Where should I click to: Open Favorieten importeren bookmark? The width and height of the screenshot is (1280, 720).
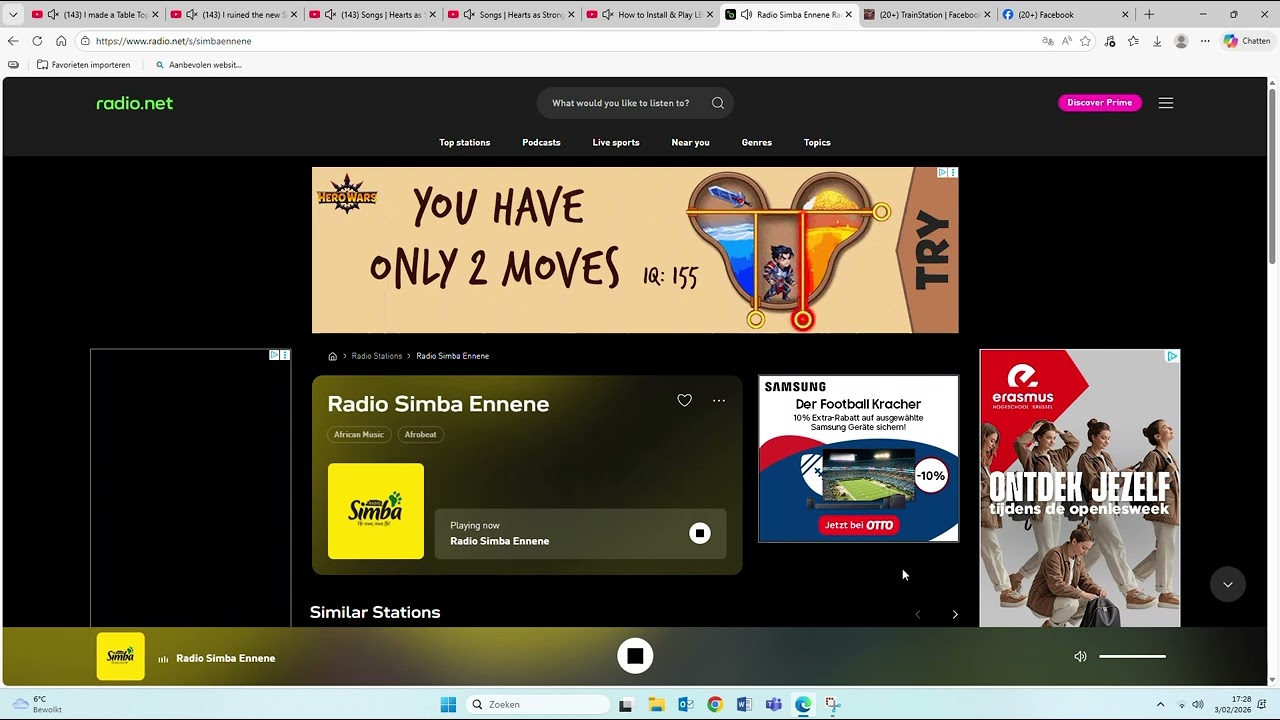[x=84, y=65]
